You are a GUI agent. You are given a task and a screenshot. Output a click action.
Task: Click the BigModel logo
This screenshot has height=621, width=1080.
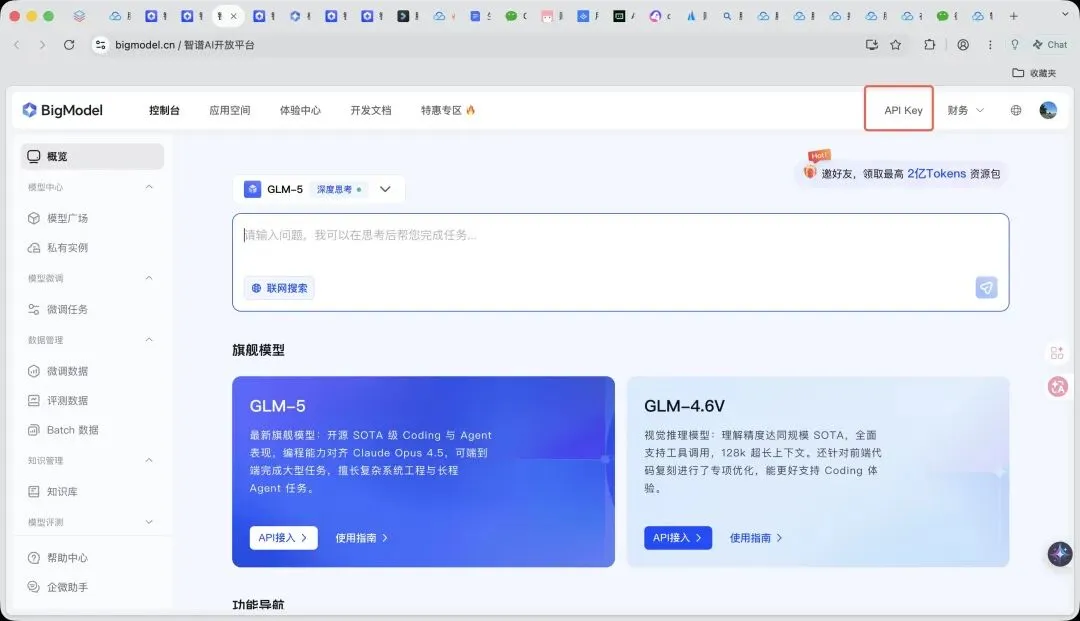(63, 110)
